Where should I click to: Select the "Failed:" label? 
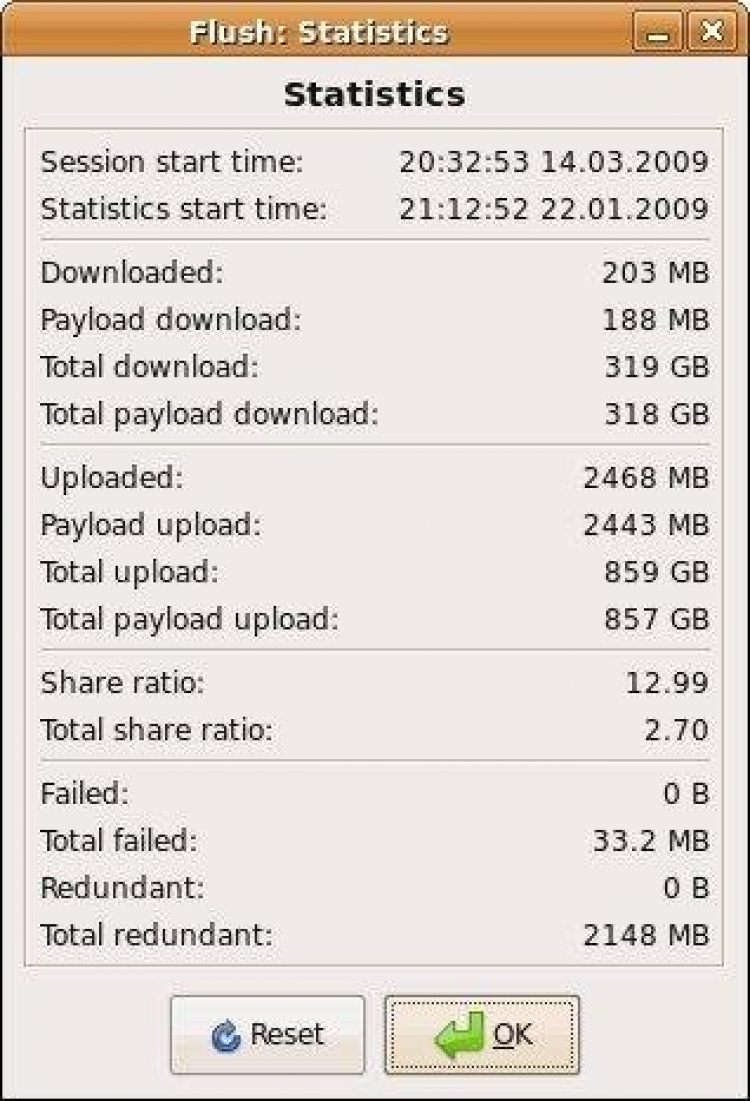(85, 793)
